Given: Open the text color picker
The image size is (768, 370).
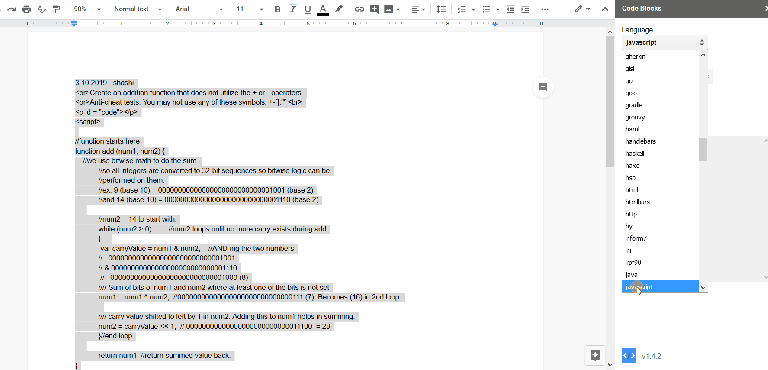Looking at the screenshot, I should [323, 9].
